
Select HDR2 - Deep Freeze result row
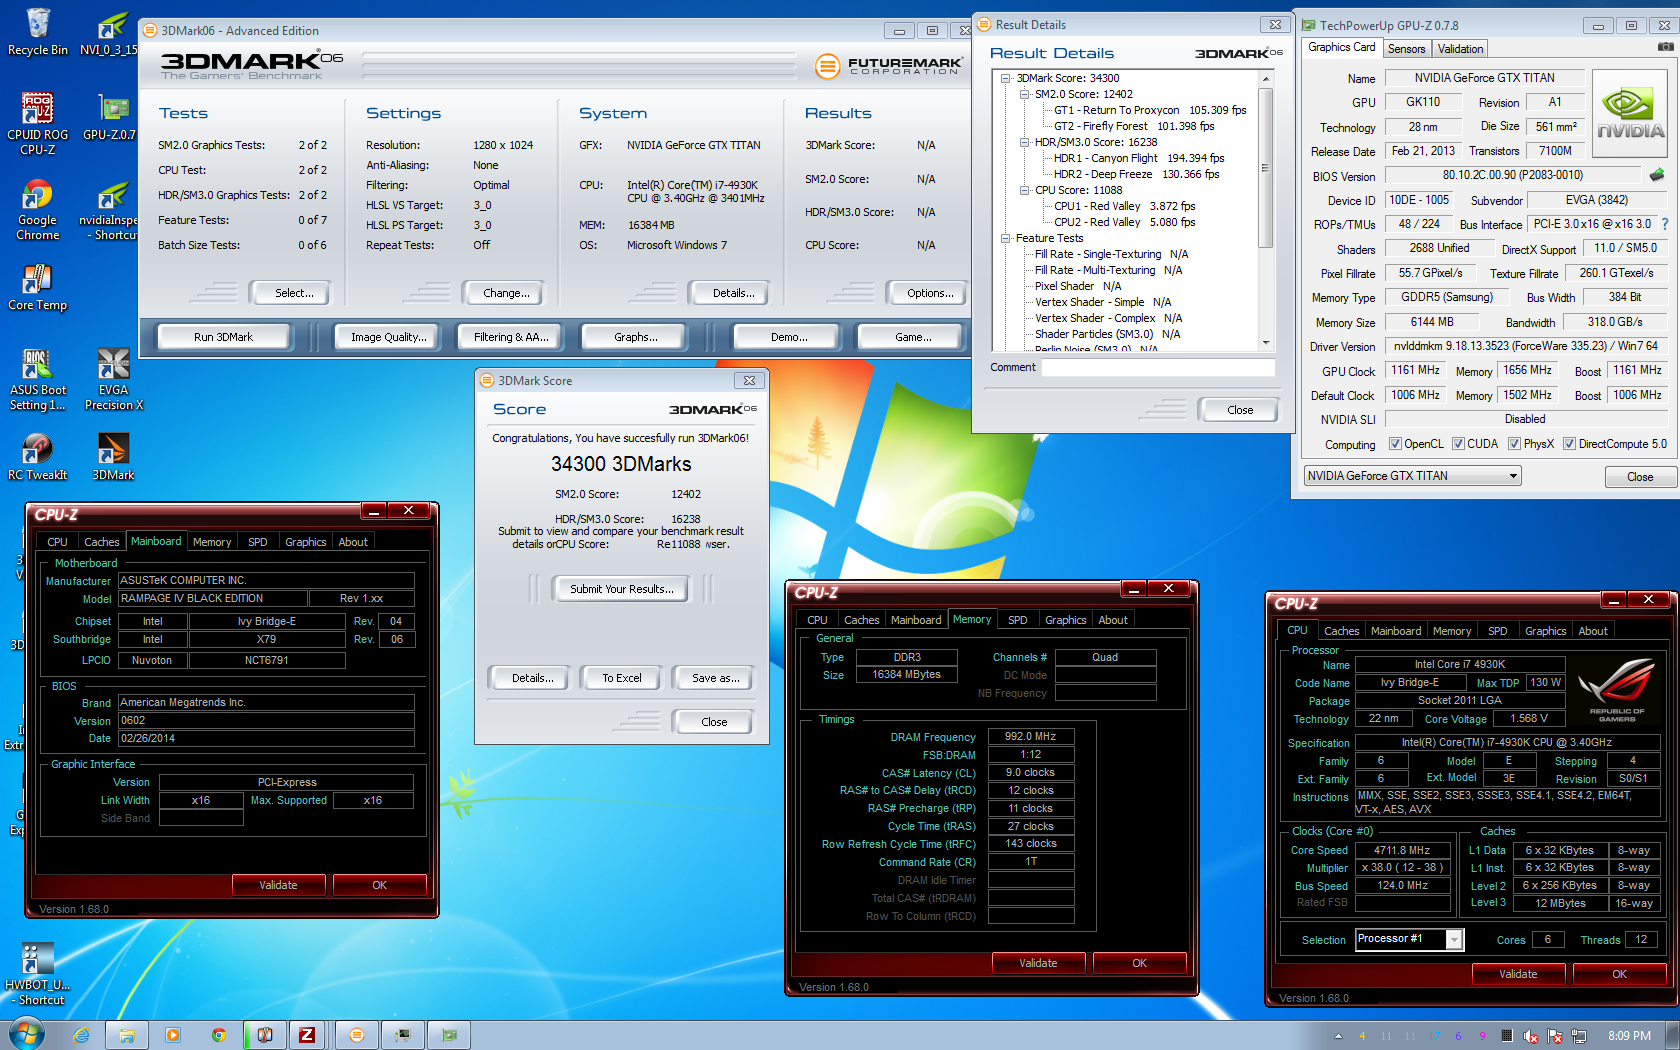(1137, 174)
